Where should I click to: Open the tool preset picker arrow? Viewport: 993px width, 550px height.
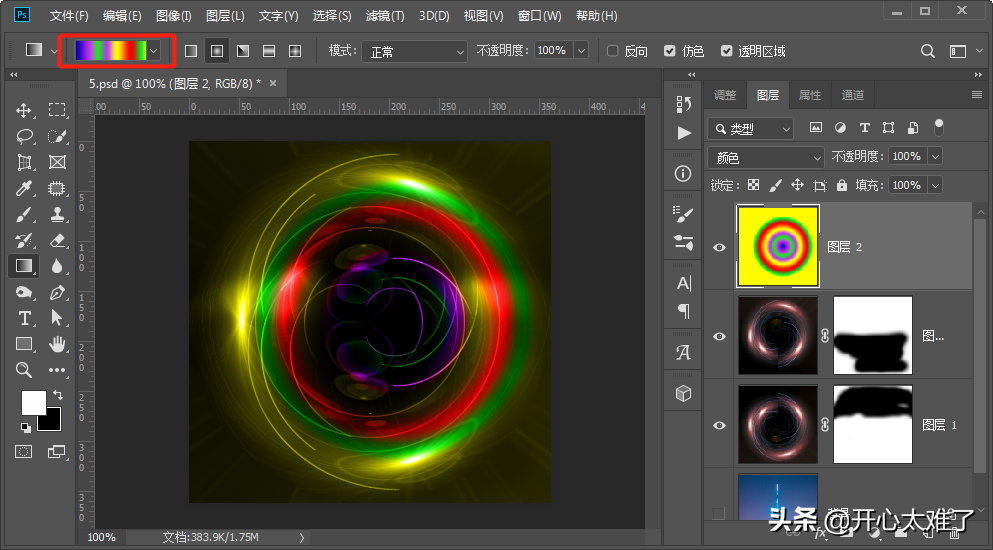point(54,51)
